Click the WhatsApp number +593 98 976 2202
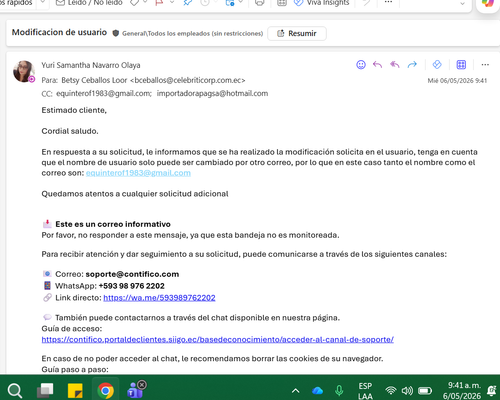Viewport: 500px width, 400px height. [x=132, y=286]
